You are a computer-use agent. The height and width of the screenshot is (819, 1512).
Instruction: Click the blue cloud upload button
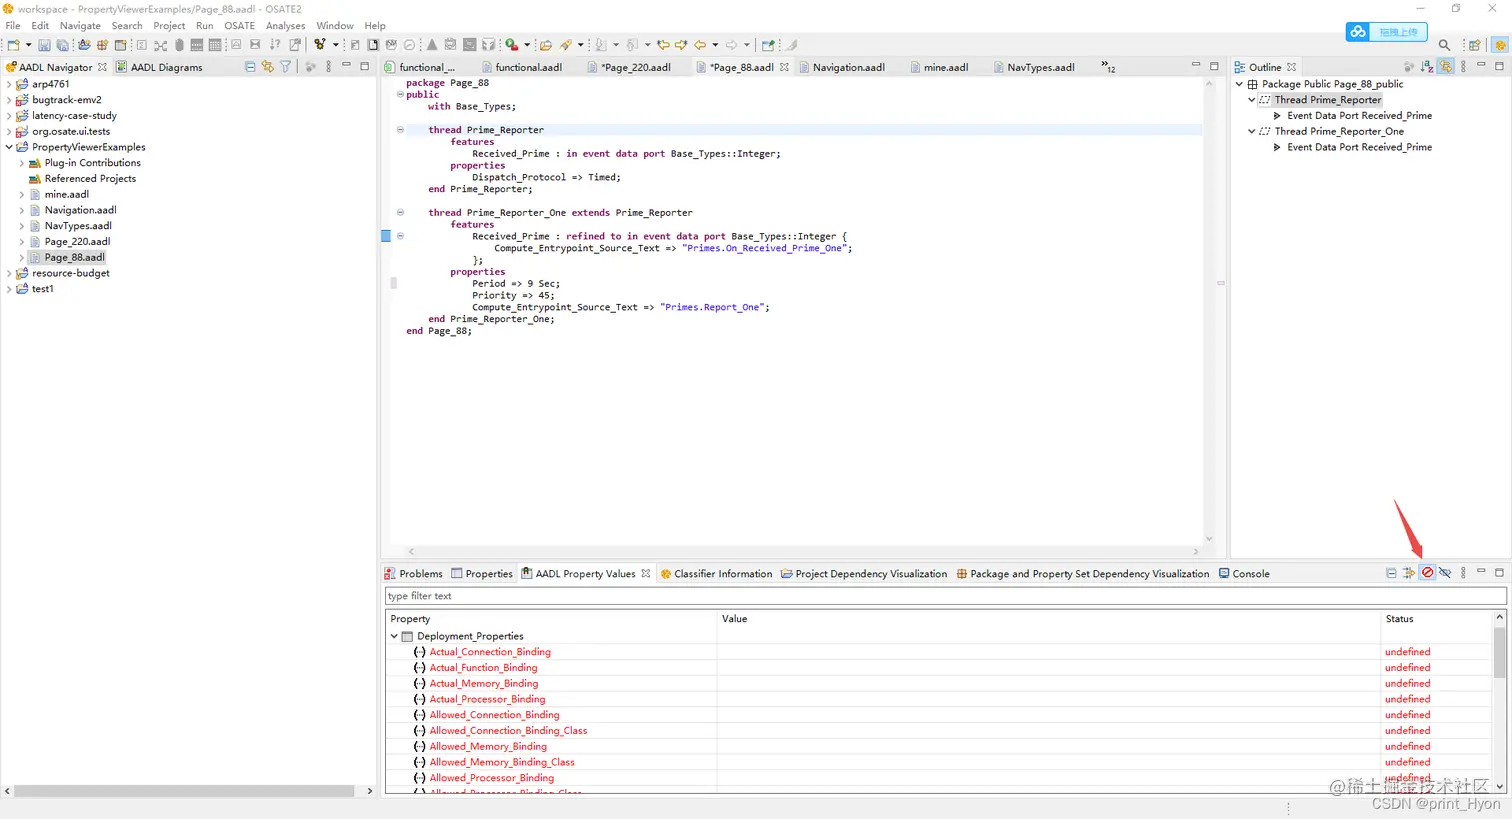pyautogui.click(x=1386, y=32)
